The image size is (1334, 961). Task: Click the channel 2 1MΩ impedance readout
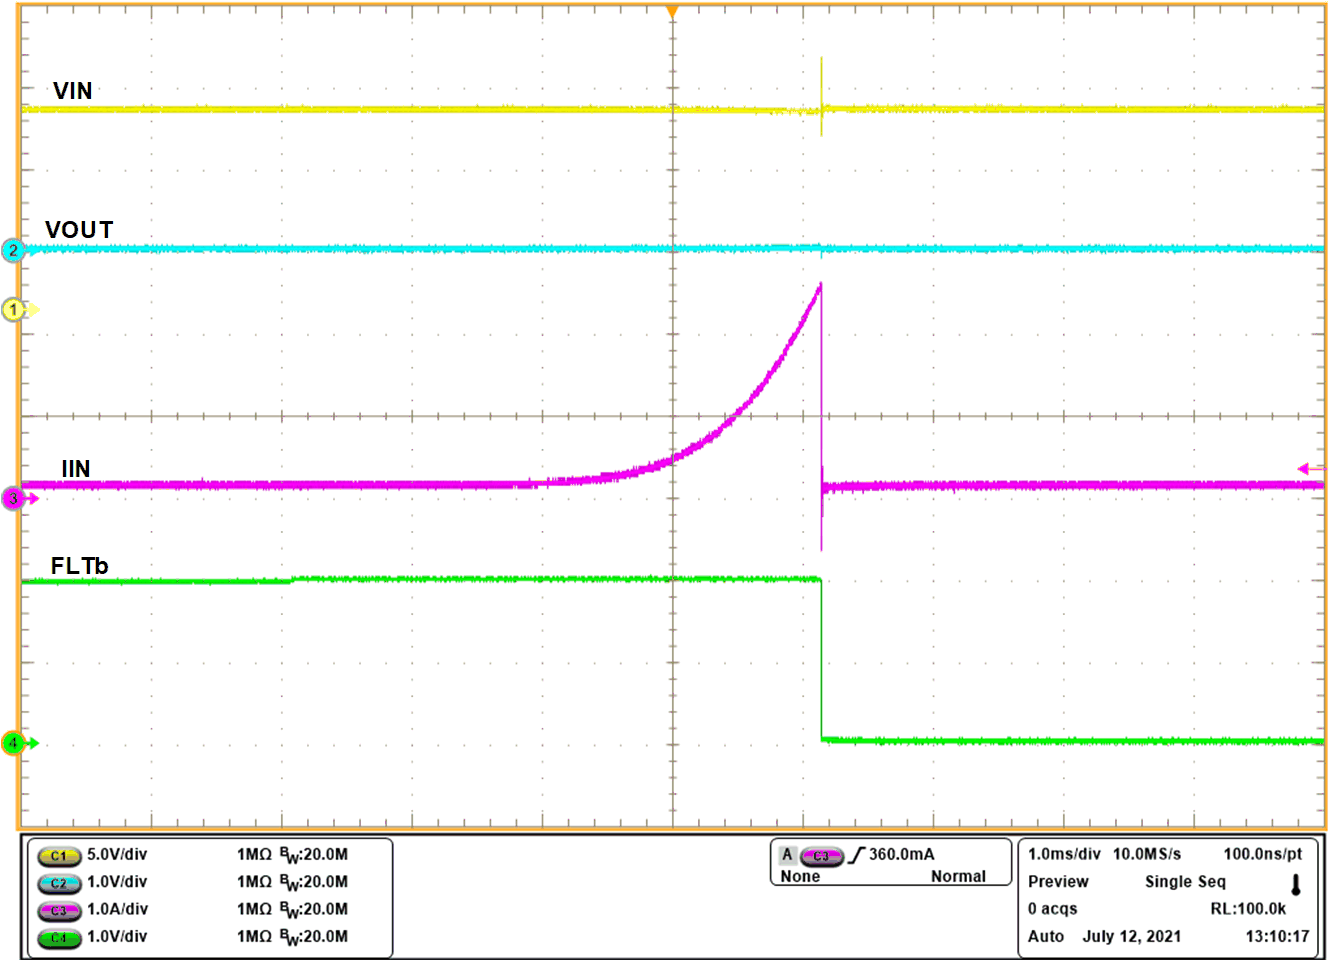click(x=254, y=882)
